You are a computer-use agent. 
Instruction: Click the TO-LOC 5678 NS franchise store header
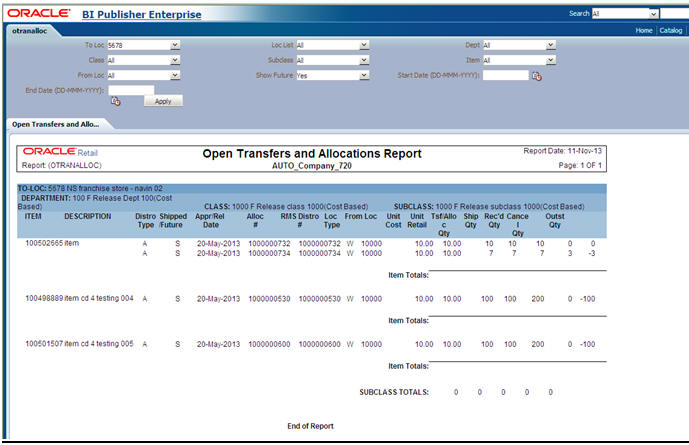(90, 188)
